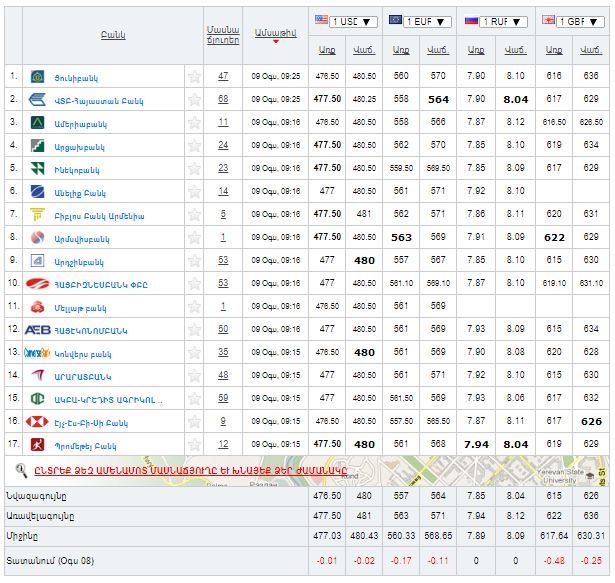Toggle favorite star for Unibank row
Image resolution: width=615 pixels, height=583 pixels.
(194, 76)
